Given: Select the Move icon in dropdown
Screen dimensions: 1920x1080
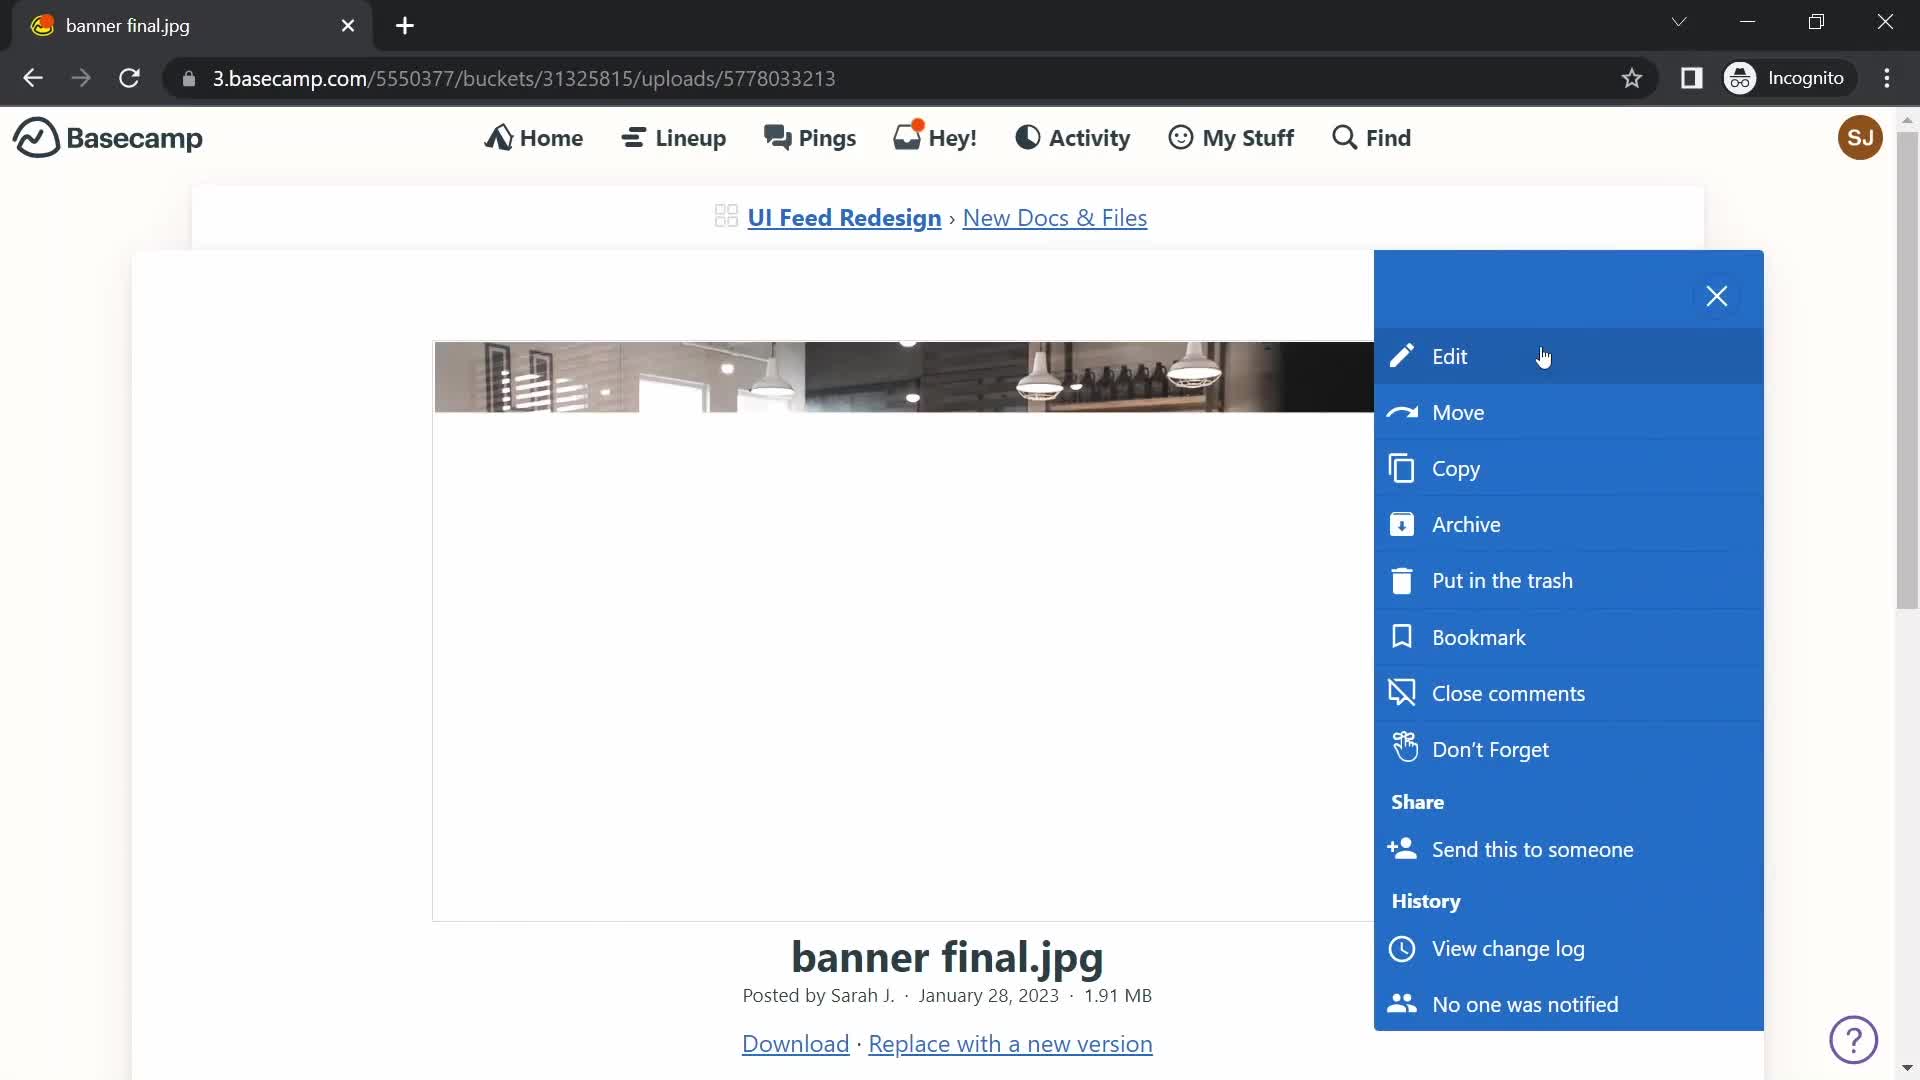Looking at the screenshot, I should point(1403,411).
